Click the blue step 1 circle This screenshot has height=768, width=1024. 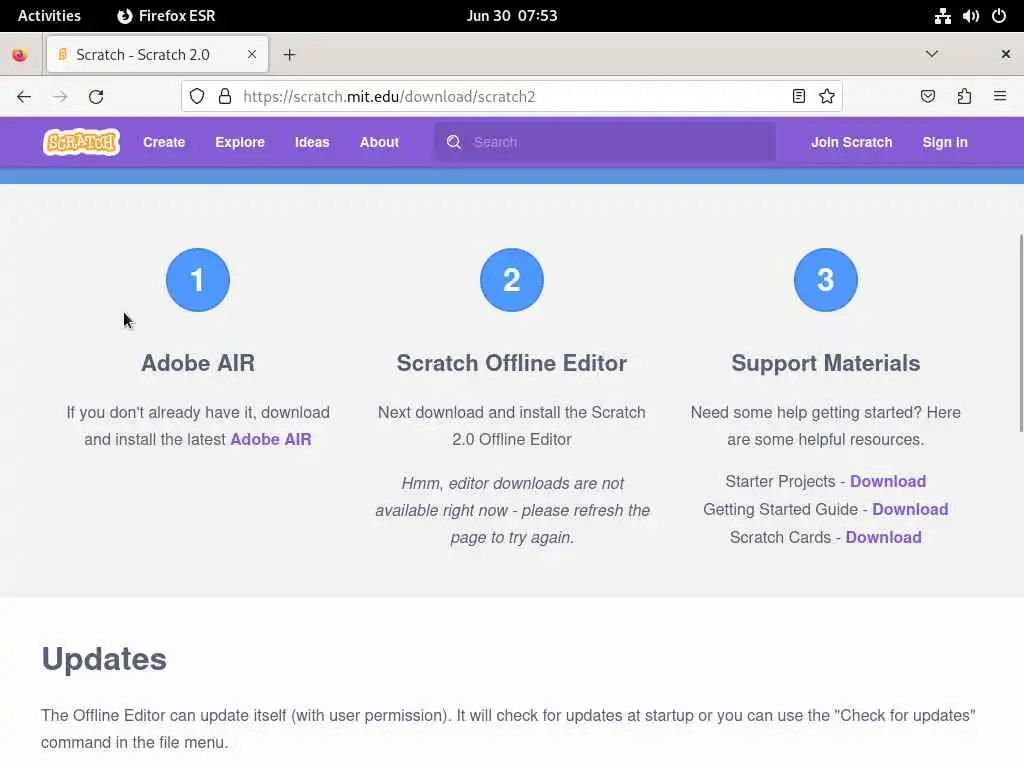pos(198,280)
